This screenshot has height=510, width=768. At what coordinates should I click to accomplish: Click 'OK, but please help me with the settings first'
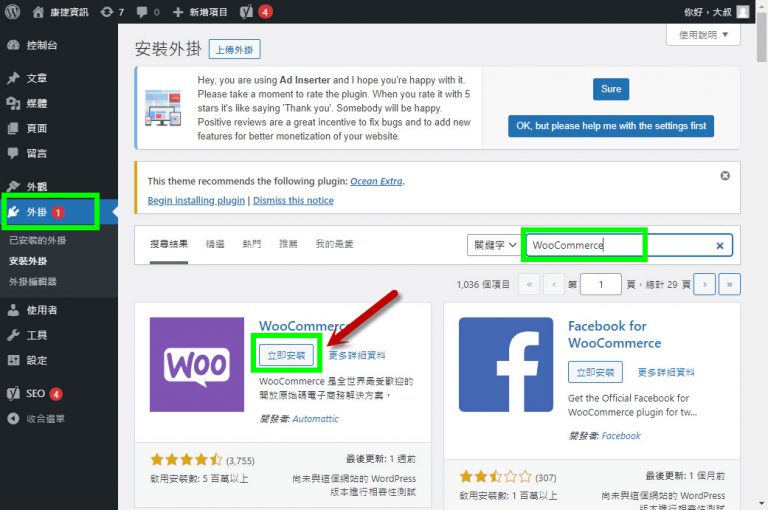pos(611,126)
